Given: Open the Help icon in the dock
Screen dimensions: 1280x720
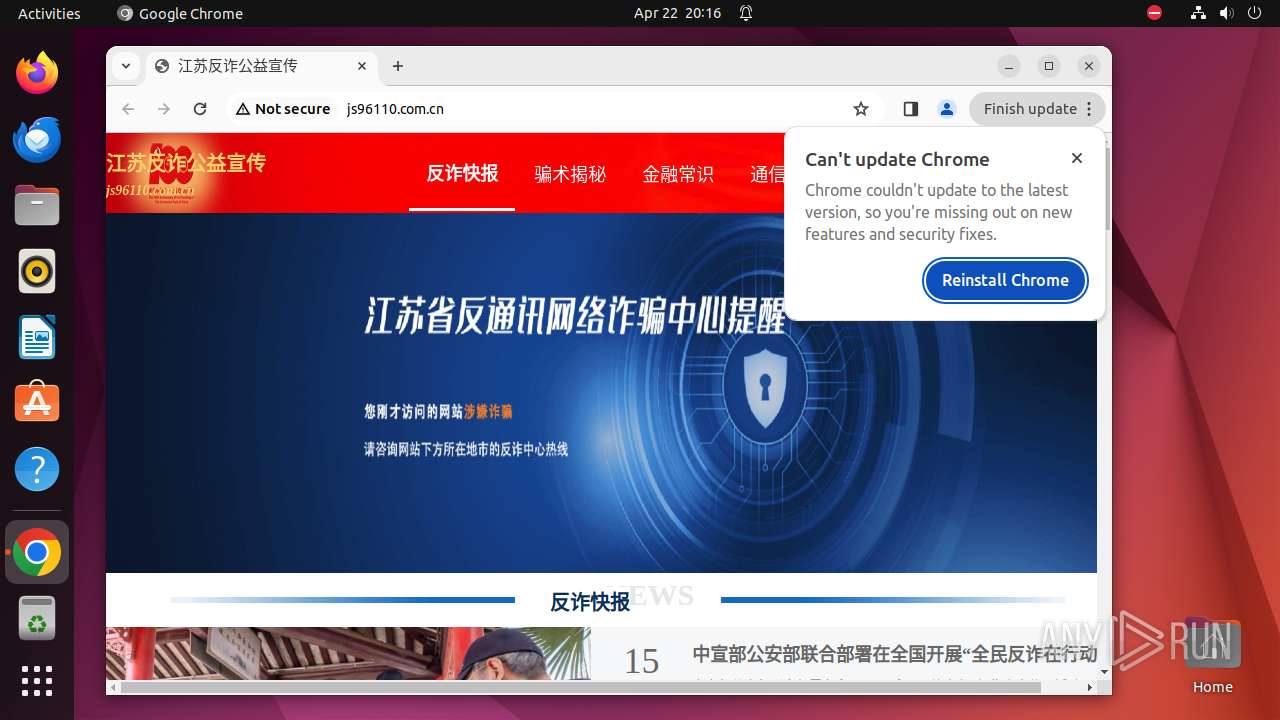Looking at the screenshot, I should pos(37,469).
